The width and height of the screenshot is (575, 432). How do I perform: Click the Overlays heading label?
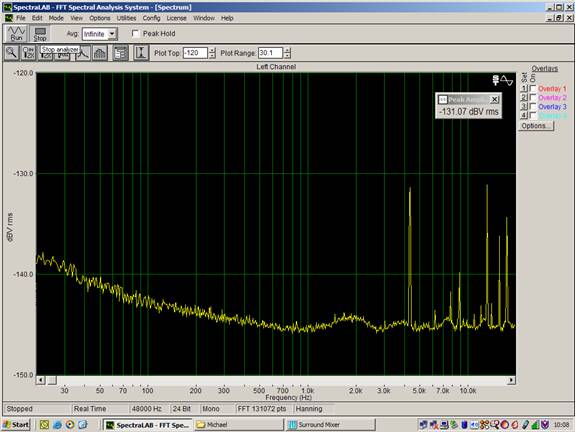pyautogui.click(x=545, y=69)
